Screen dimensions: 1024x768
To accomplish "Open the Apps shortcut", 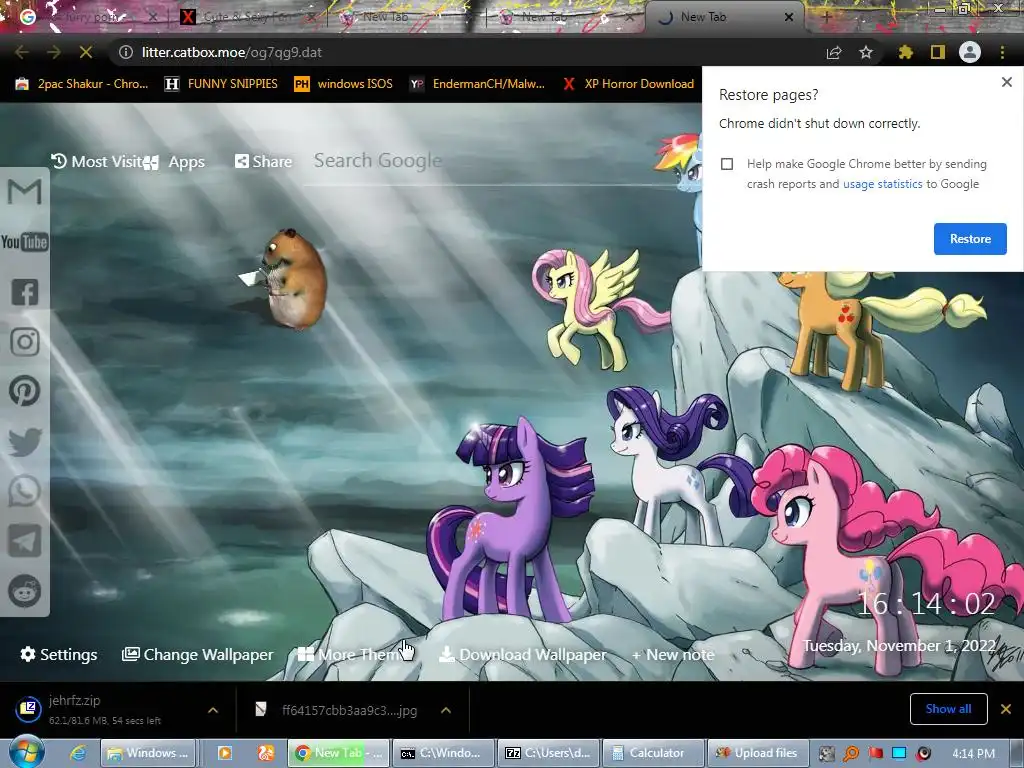I will (176, 161).
